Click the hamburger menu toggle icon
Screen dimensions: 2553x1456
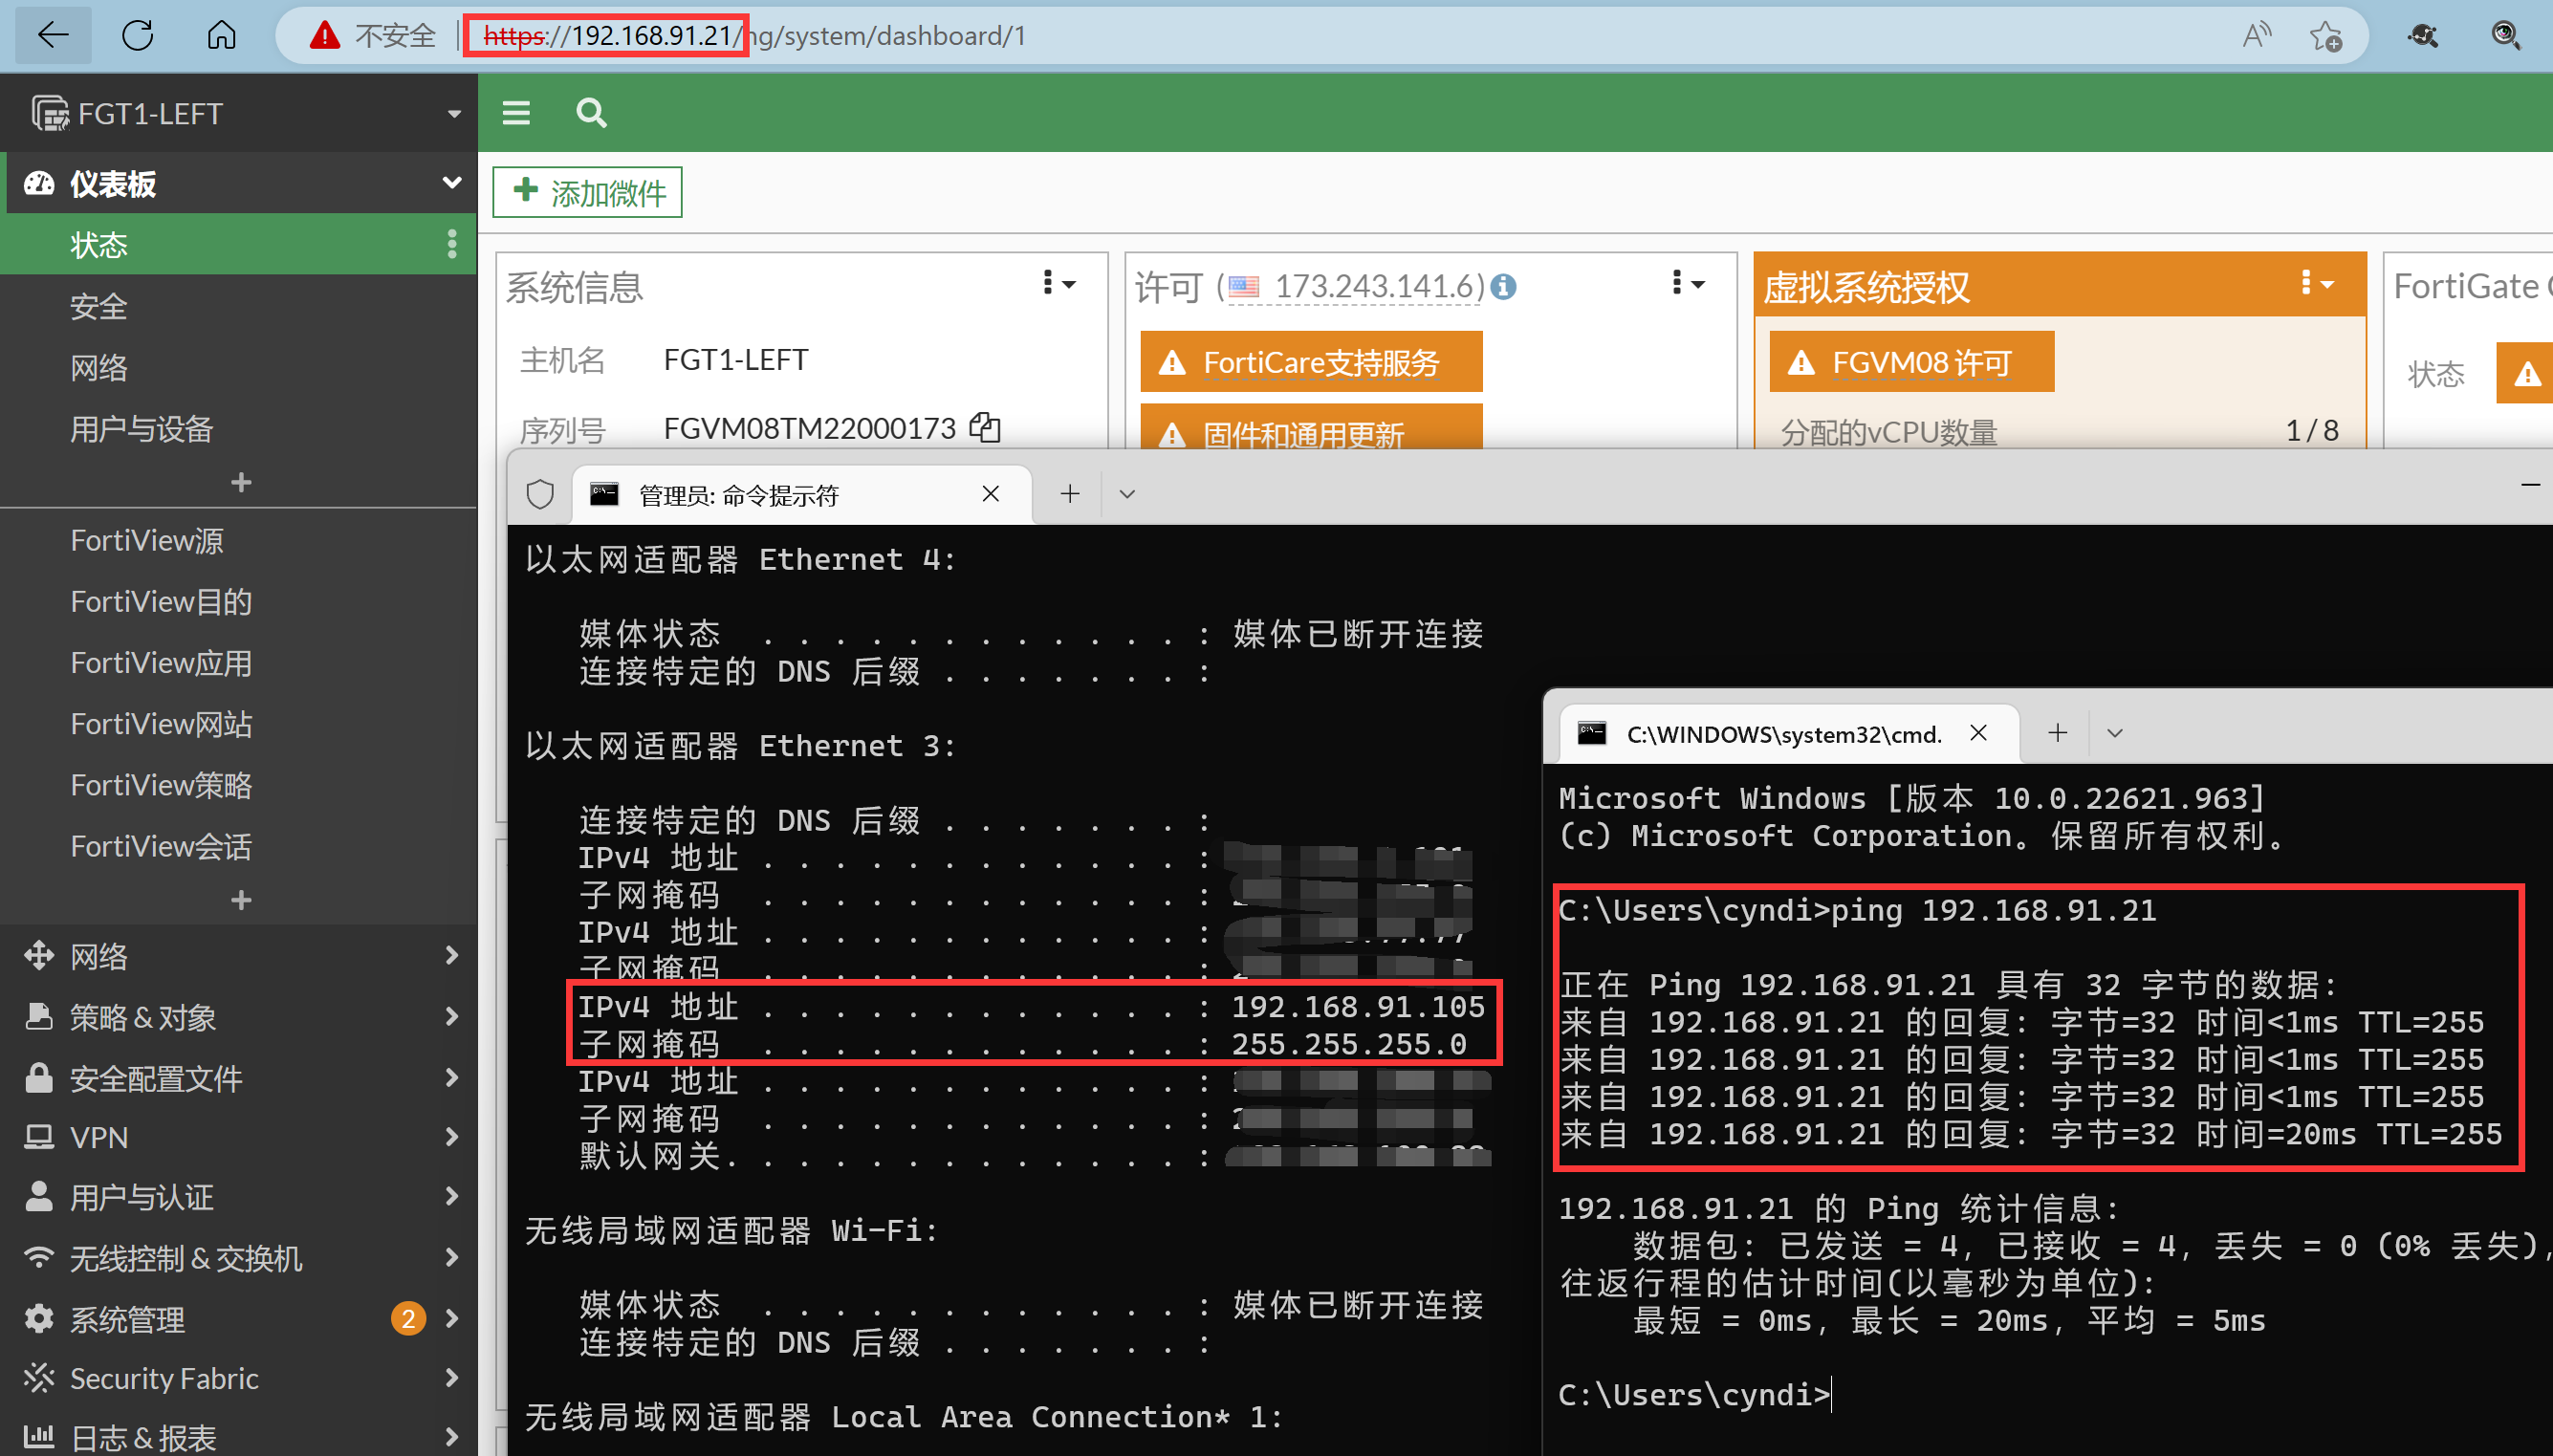click(x=516, y=113)
